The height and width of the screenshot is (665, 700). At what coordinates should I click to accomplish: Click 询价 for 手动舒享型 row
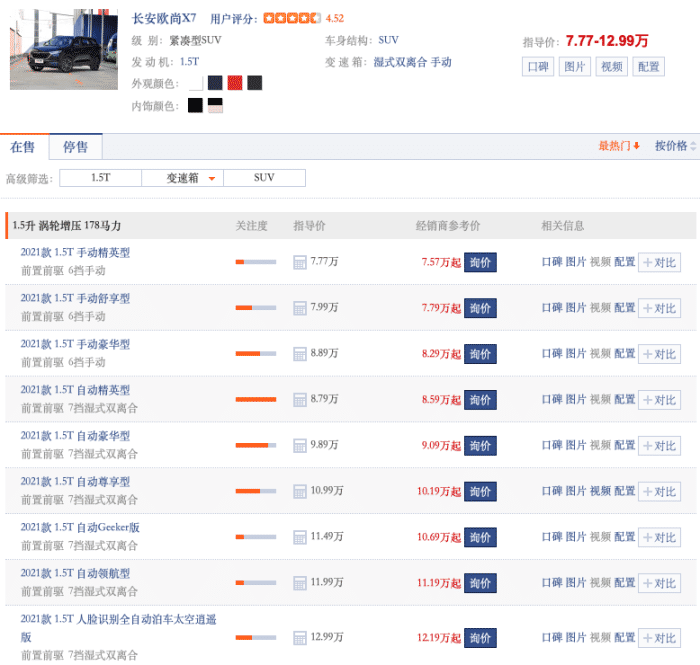pos(480,308)
